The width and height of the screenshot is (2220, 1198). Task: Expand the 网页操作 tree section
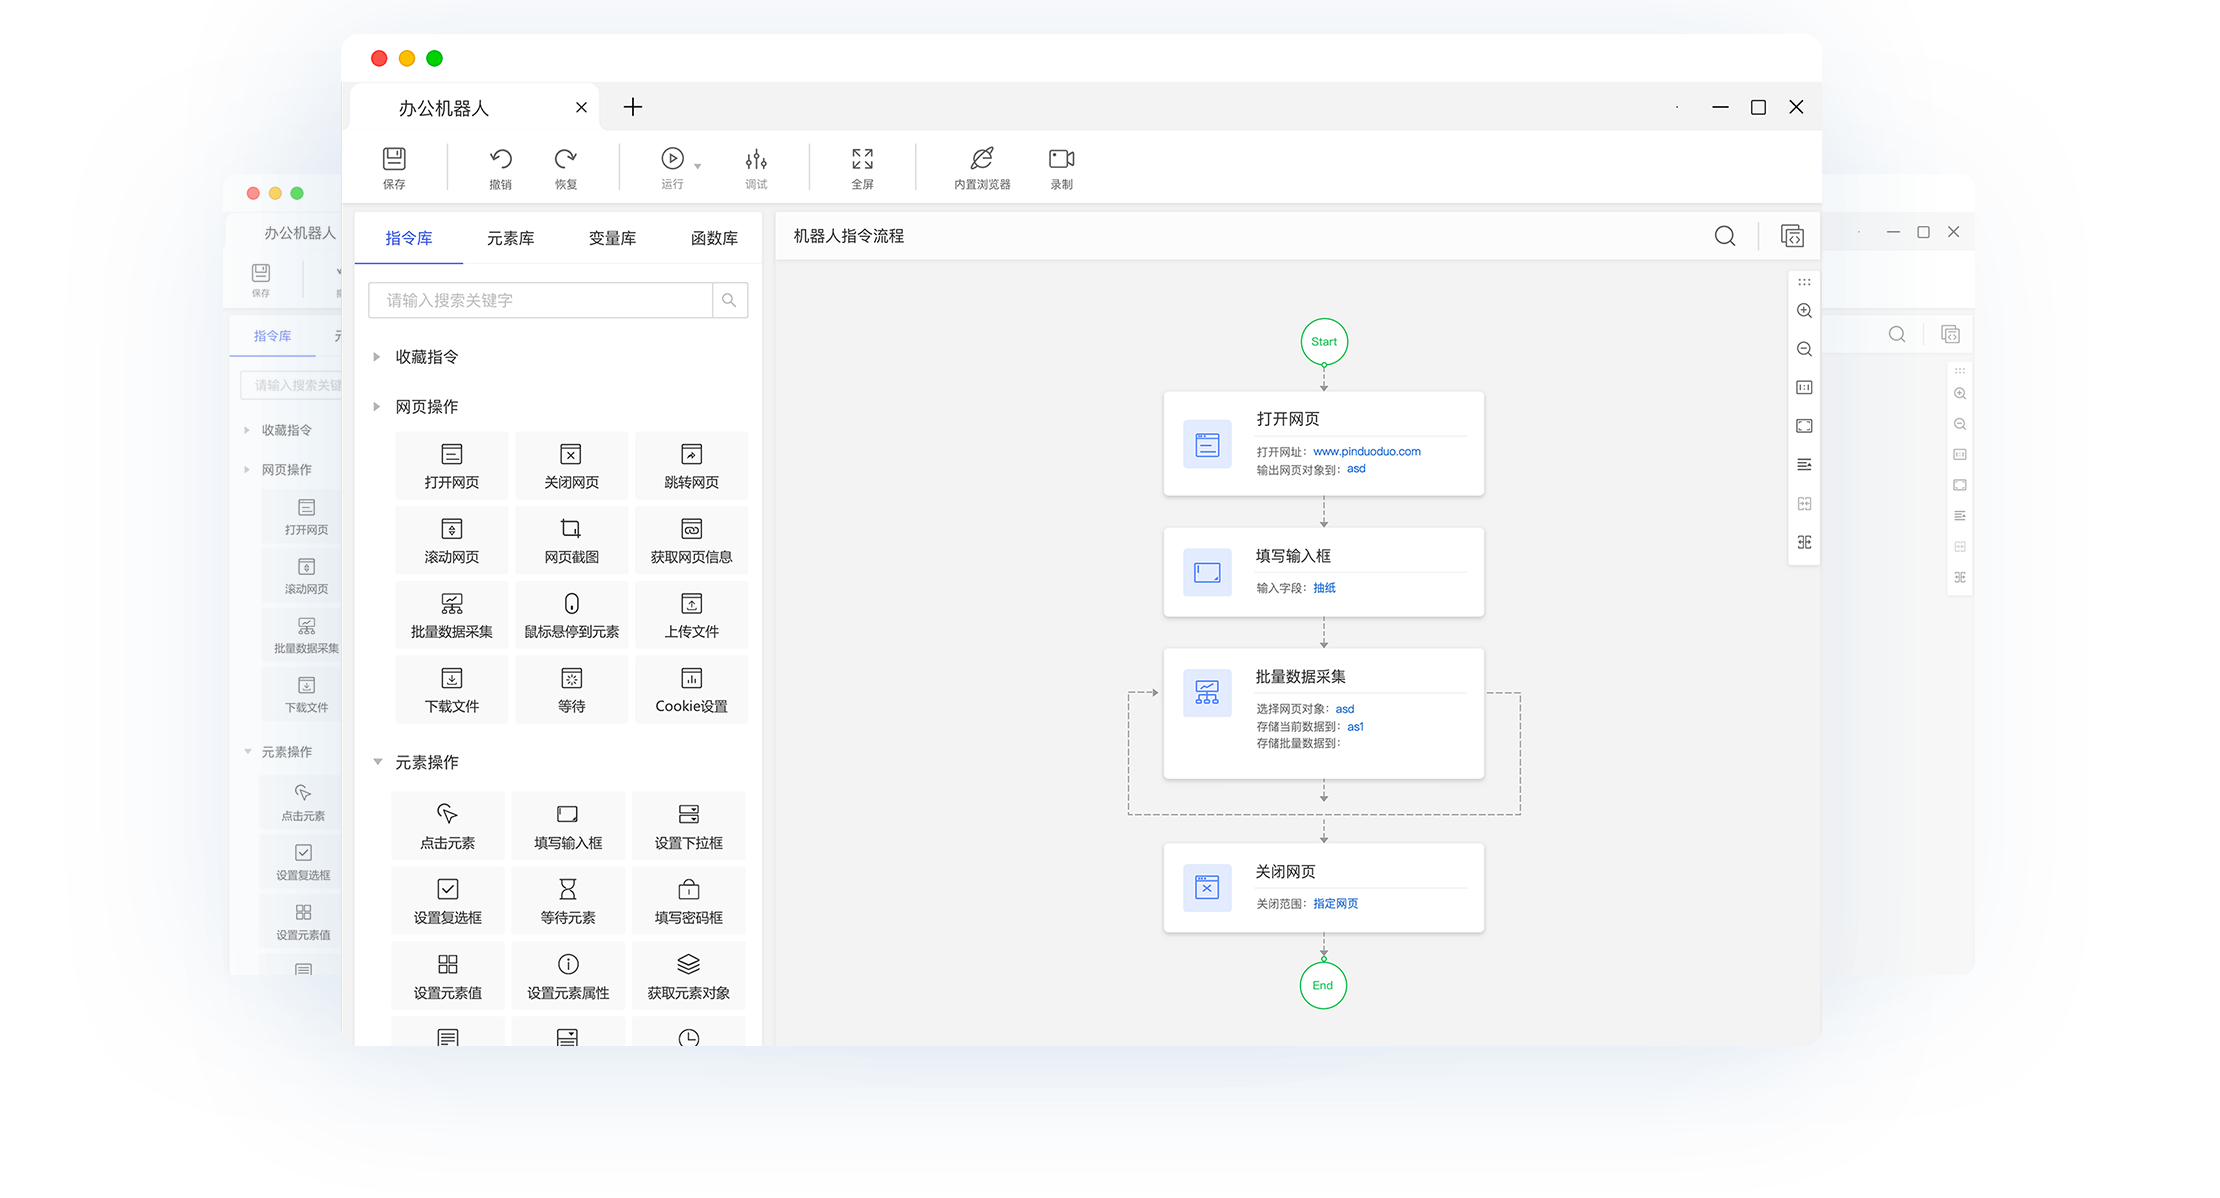click(377, 407)
